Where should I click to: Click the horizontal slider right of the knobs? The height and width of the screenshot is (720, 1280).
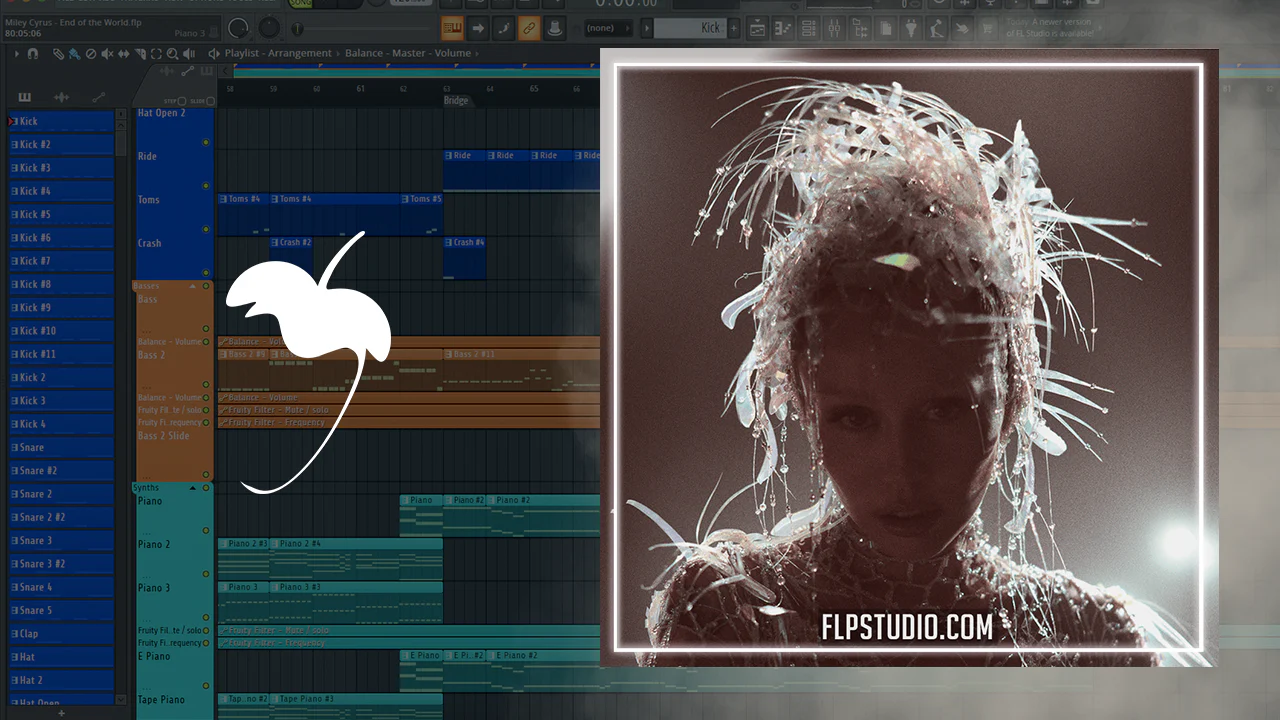coord(360,28)
